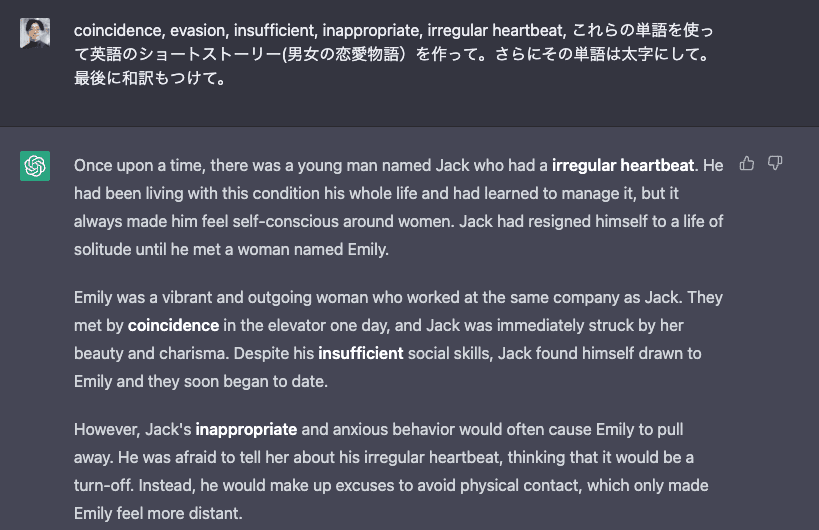This screenshot has height=530, width=819.
Task: Click the green ChatGPT logo icon
Action: [x=35, y=166]
